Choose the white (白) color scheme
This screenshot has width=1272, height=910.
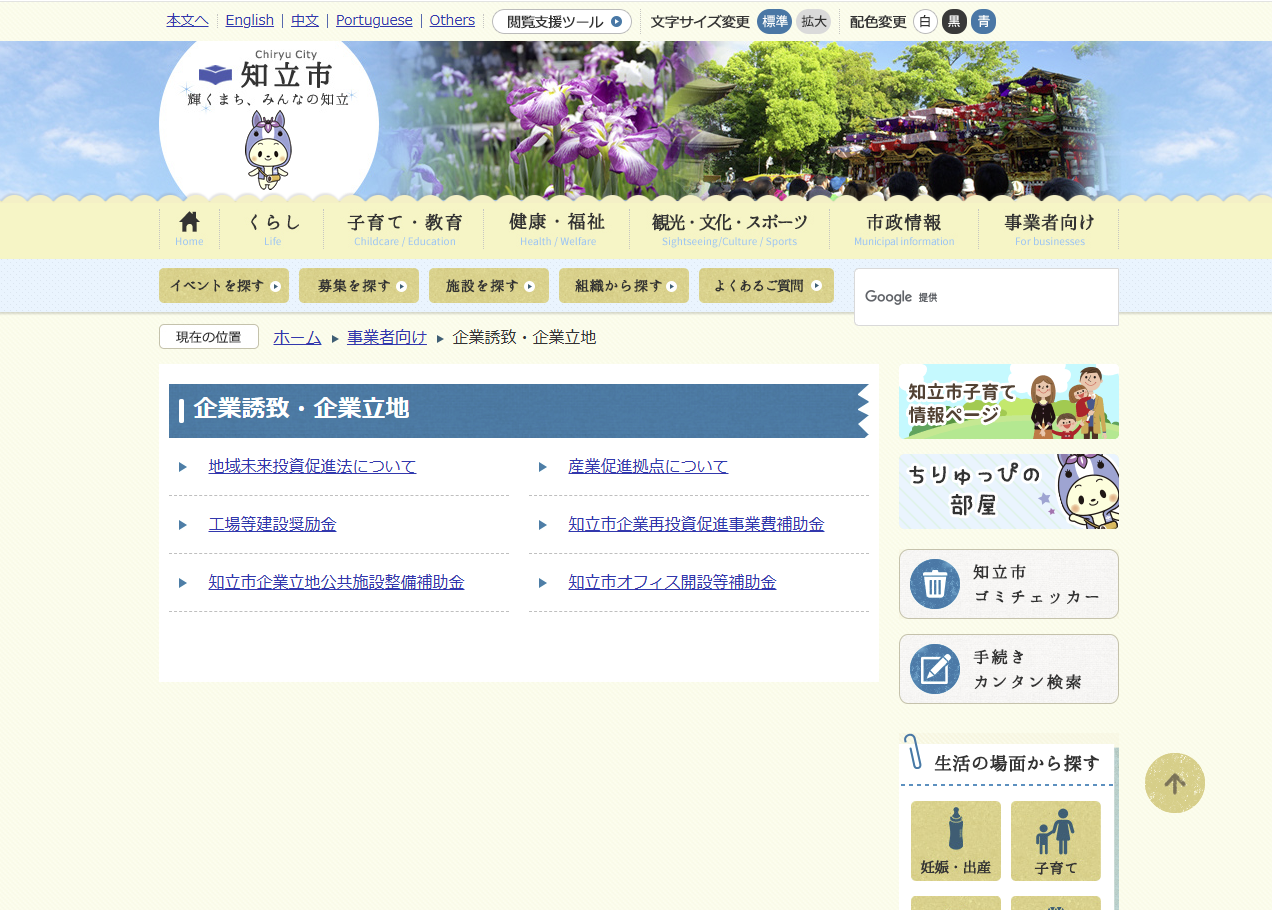pyautogui.click(x=925, y=22)
